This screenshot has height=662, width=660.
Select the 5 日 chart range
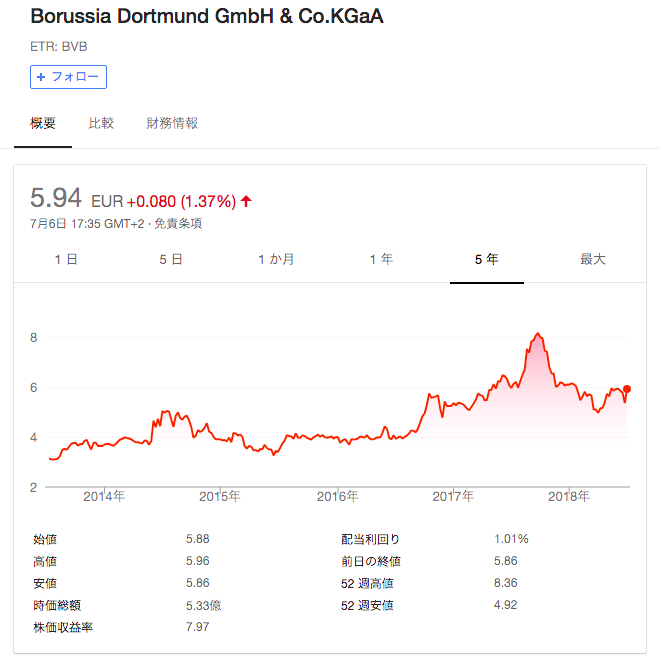(171, 259)
